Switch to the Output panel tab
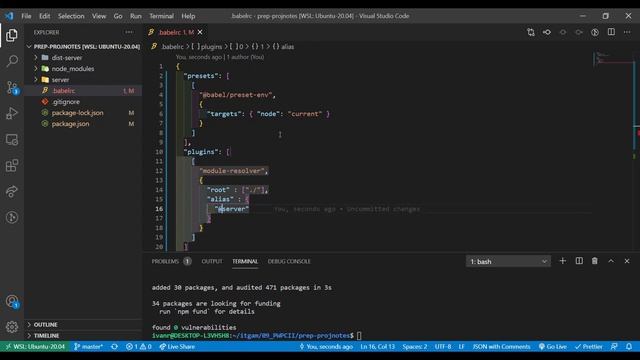640x360 pixels. pos(212,261)
